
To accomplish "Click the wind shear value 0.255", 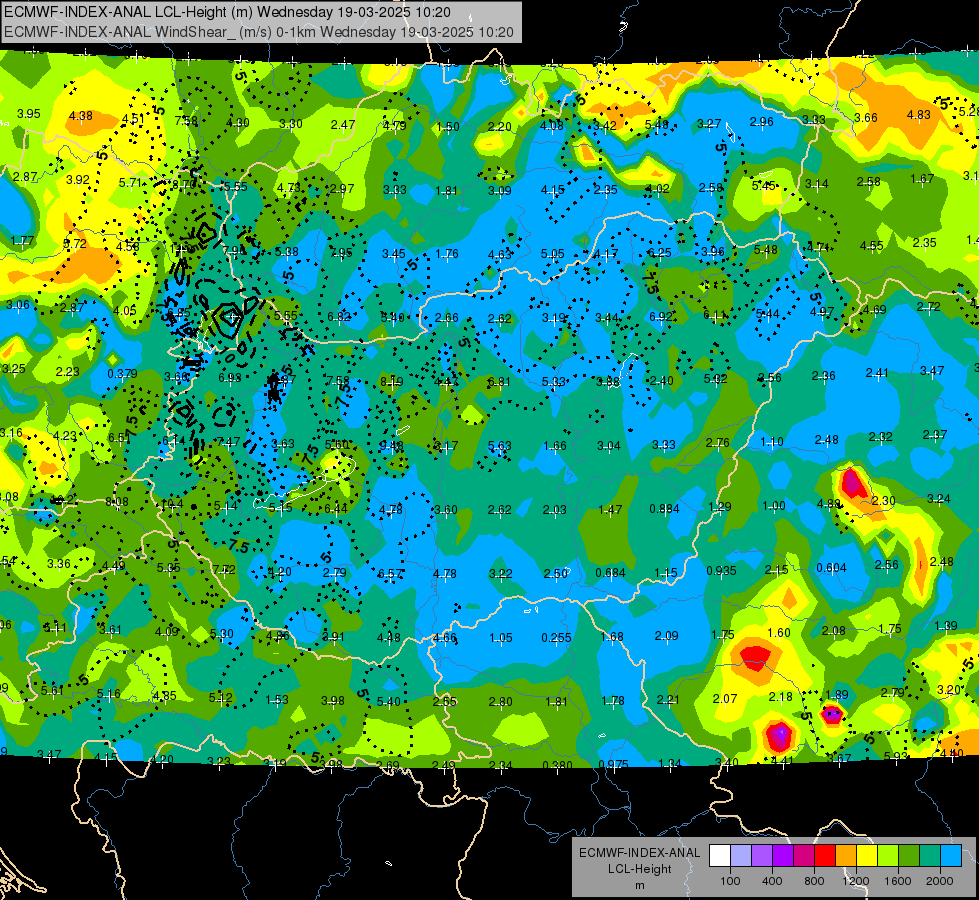I will tap(556, 638).
